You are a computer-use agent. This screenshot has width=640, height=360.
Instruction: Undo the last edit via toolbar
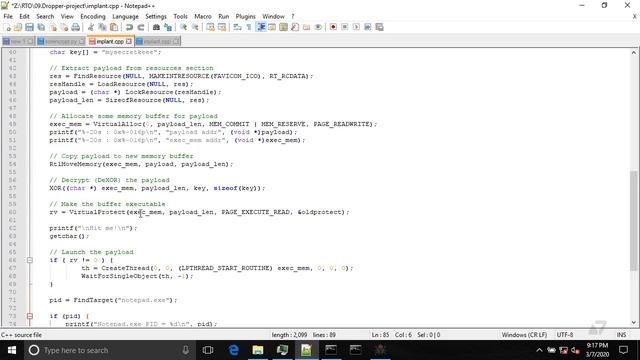point(129,27)
